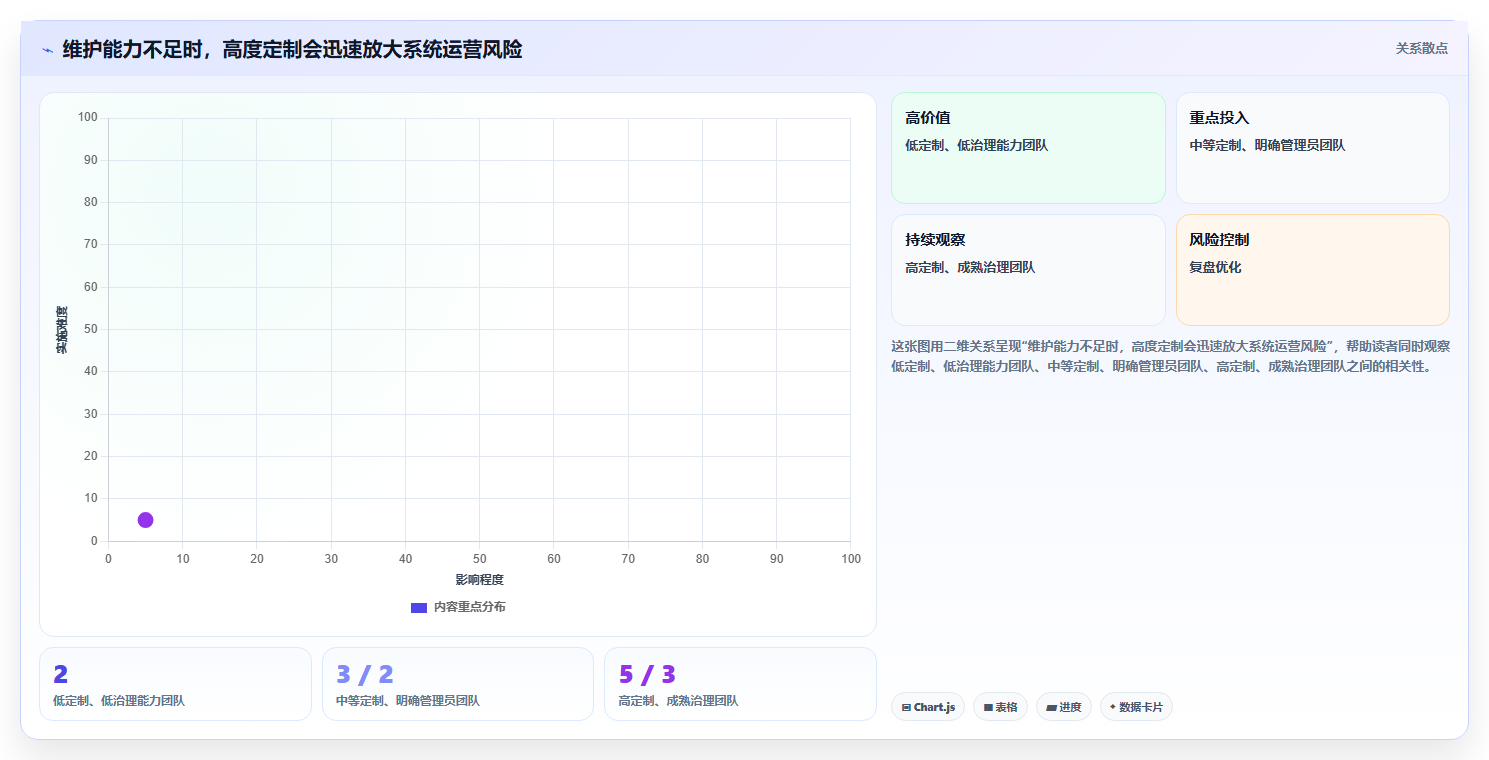Click the x-axis tick label 20
The height and width of the screenshot is (760, 1489).
pos(257,559)
